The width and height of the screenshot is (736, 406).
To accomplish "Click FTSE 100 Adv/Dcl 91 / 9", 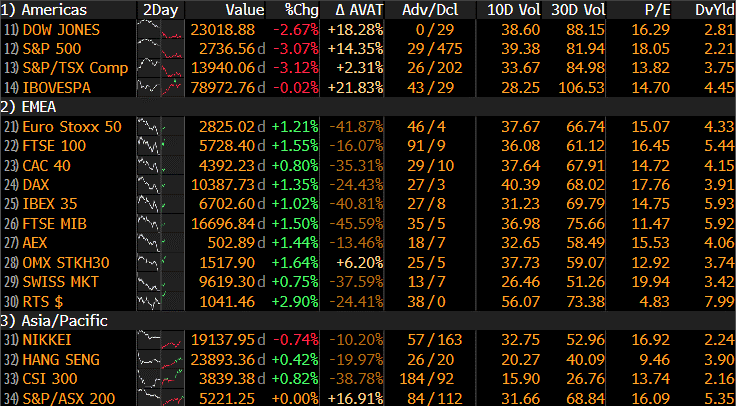I will pyautogui.click(x=427, y=146).
